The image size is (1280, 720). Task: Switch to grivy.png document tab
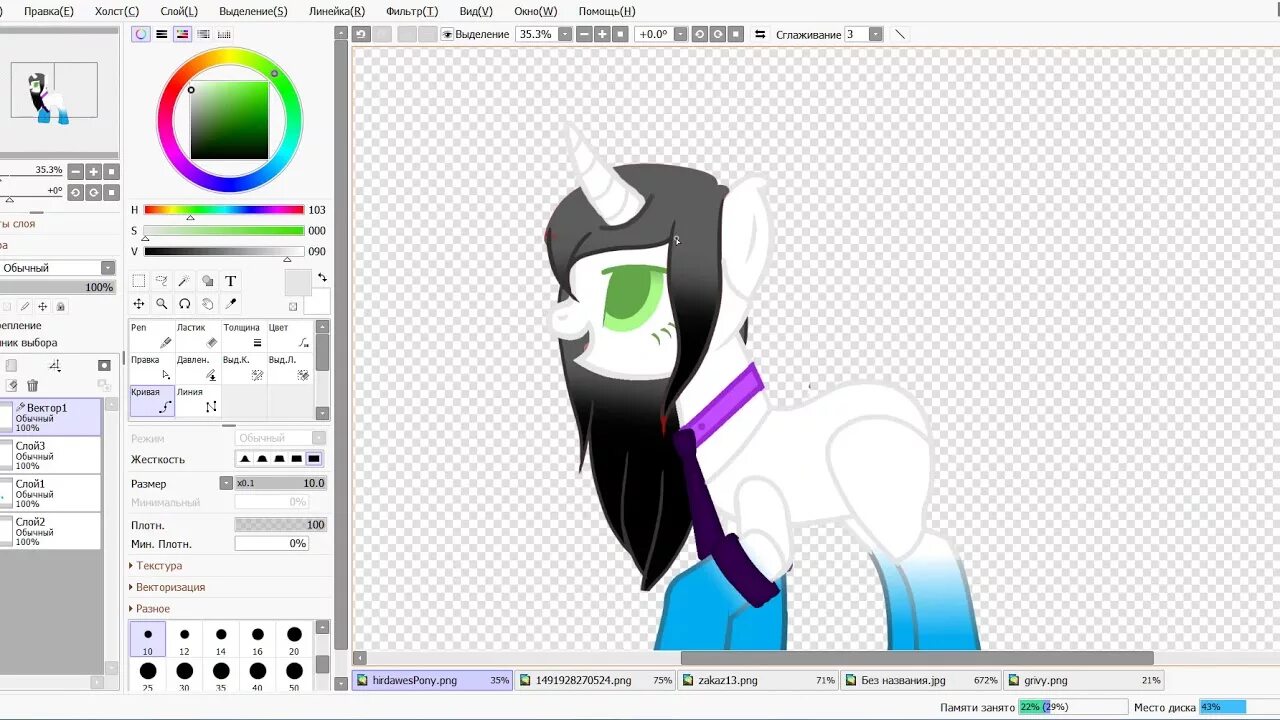(1082, 680)
